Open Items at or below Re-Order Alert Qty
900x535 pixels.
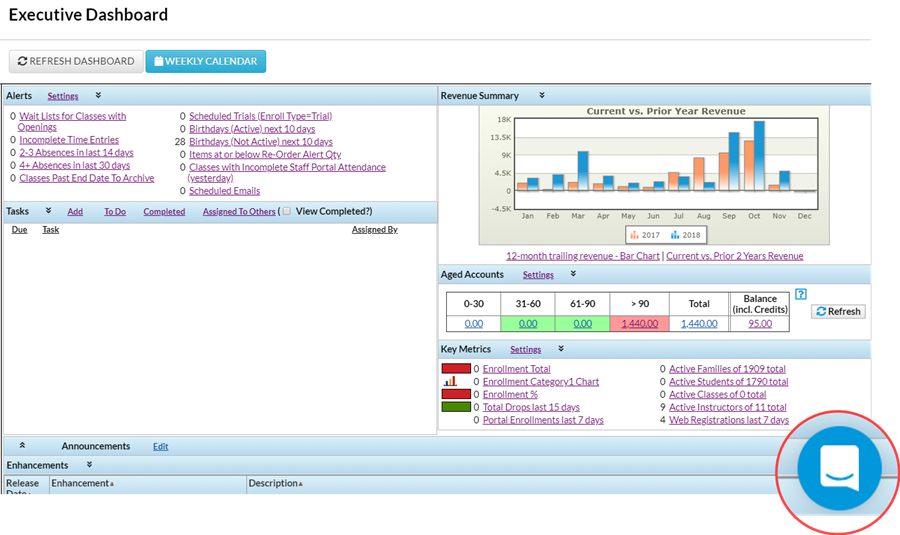click(x=265, y=154)
